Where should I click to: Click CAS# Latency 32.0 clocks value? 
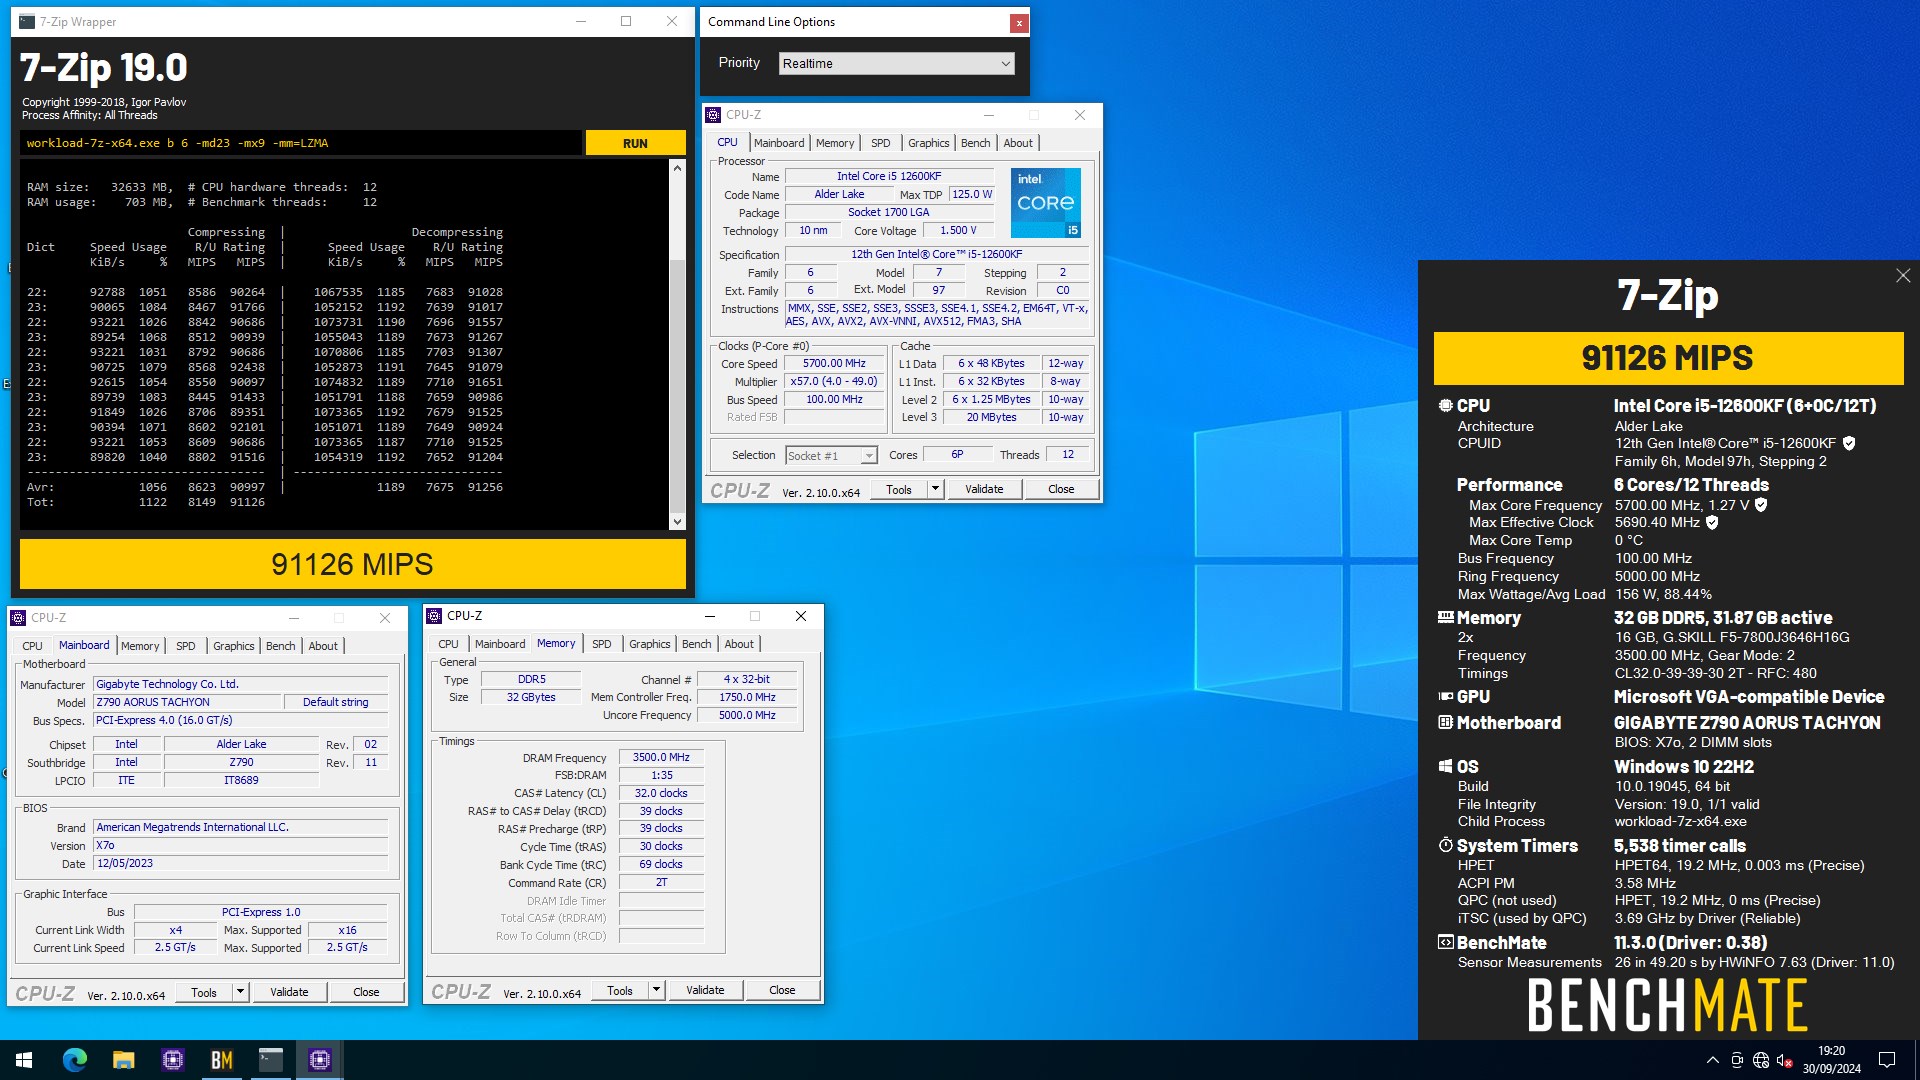tap(661, 793)
